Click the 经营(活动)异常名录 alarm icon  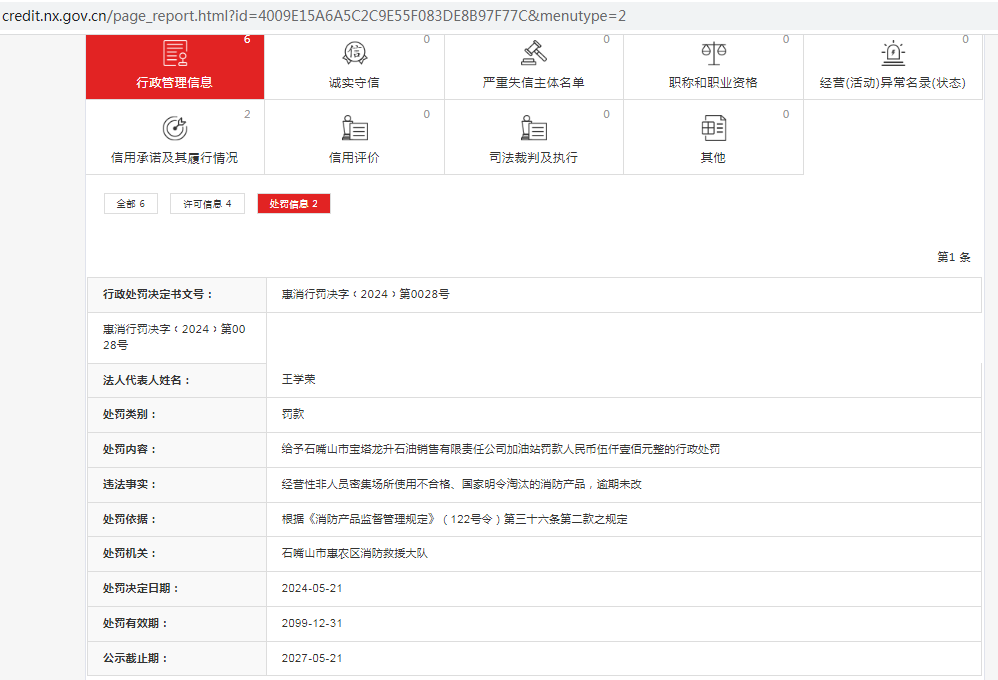[x=892, y=53]
